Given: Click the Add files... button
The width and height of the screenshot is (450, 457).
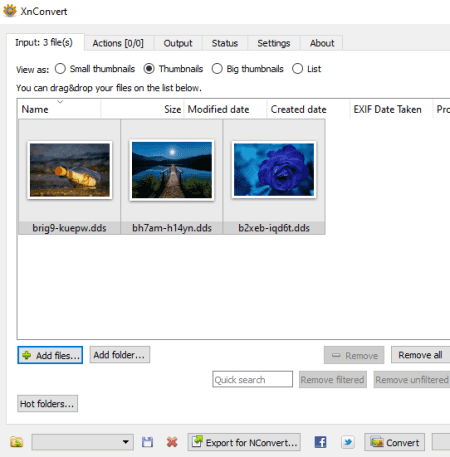Looking at the screenshot, I should pyautogui.click(x=50, y=355).
